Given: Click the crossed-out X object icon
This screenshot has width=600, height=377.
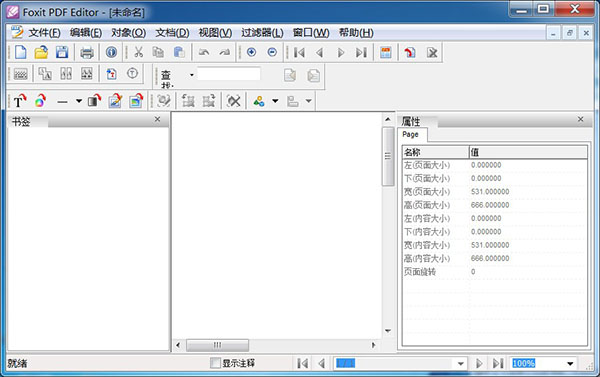Looking at the screenshot, I should click(233, 101).
